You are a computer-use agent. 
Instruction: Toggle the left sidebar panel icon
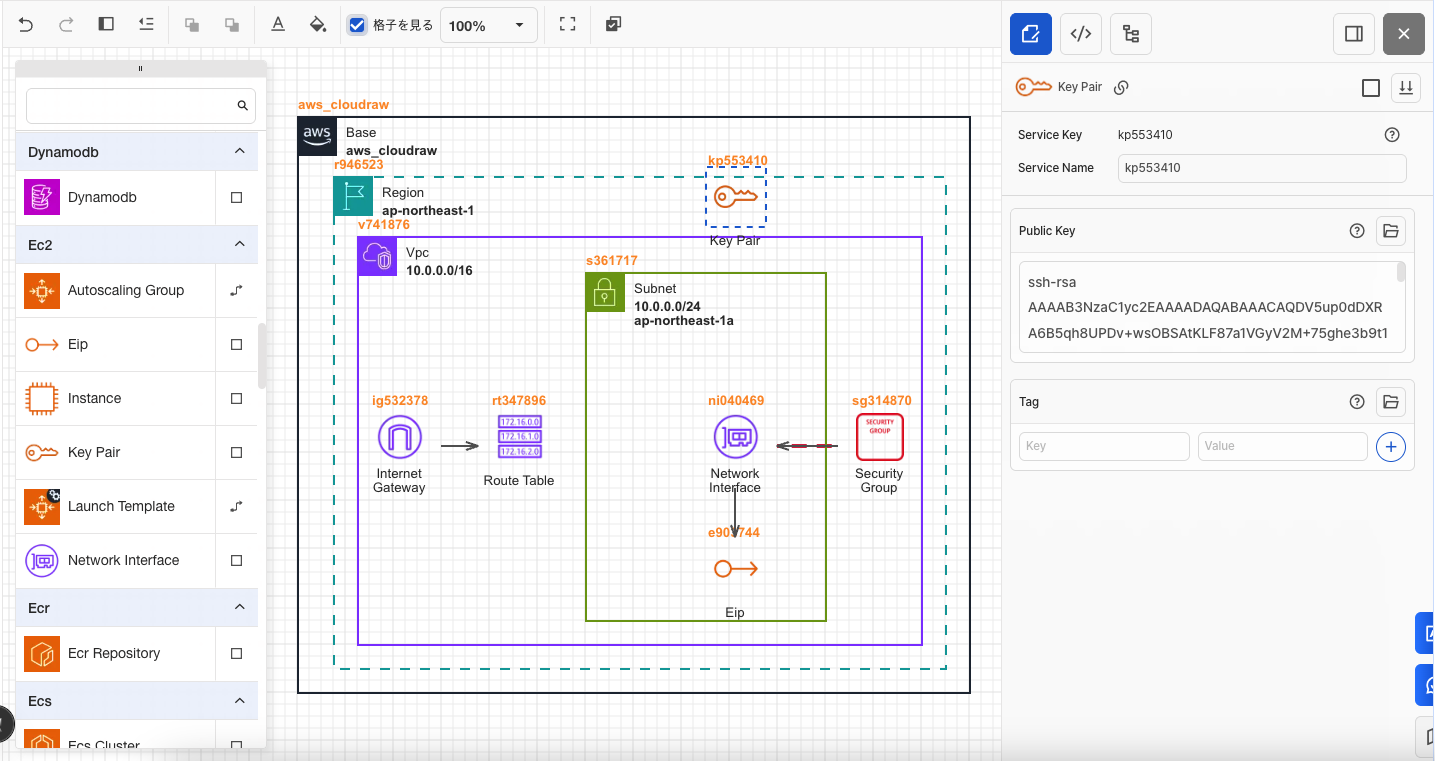pyautogui.click(x=106, y=25)
